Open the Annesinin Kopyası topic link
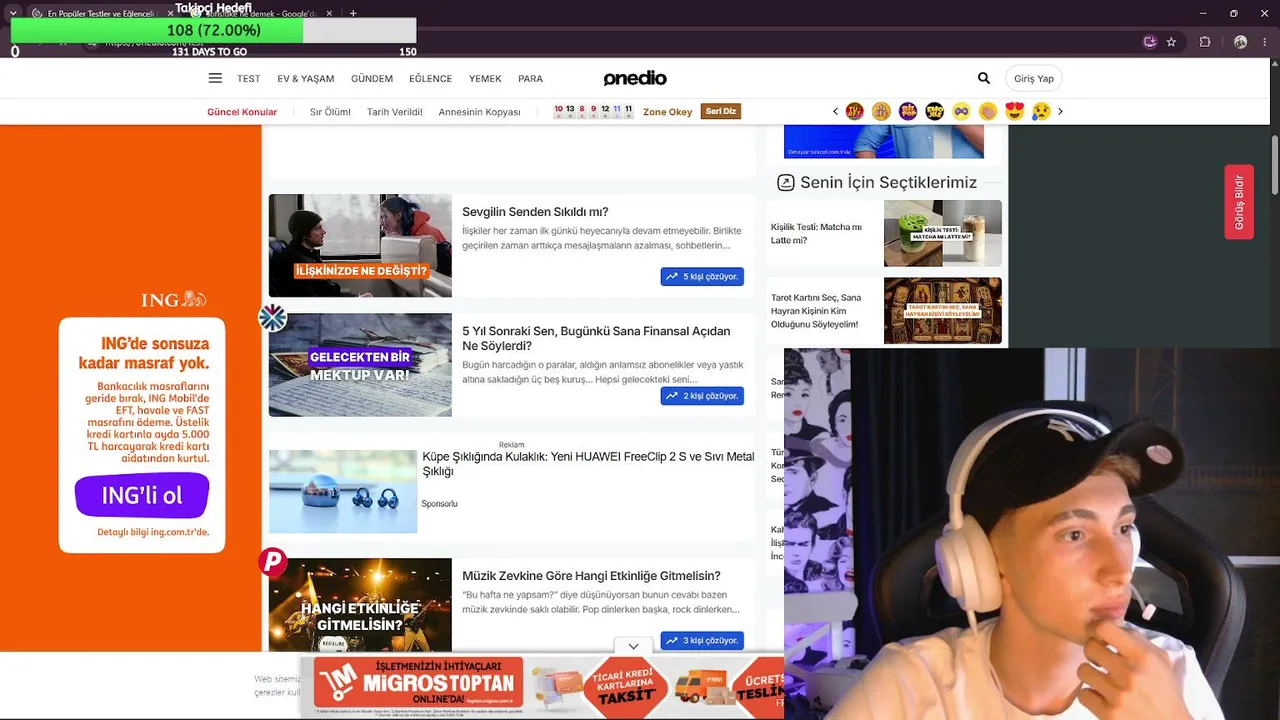This screenshot has width=1280, height=720. 480,112
